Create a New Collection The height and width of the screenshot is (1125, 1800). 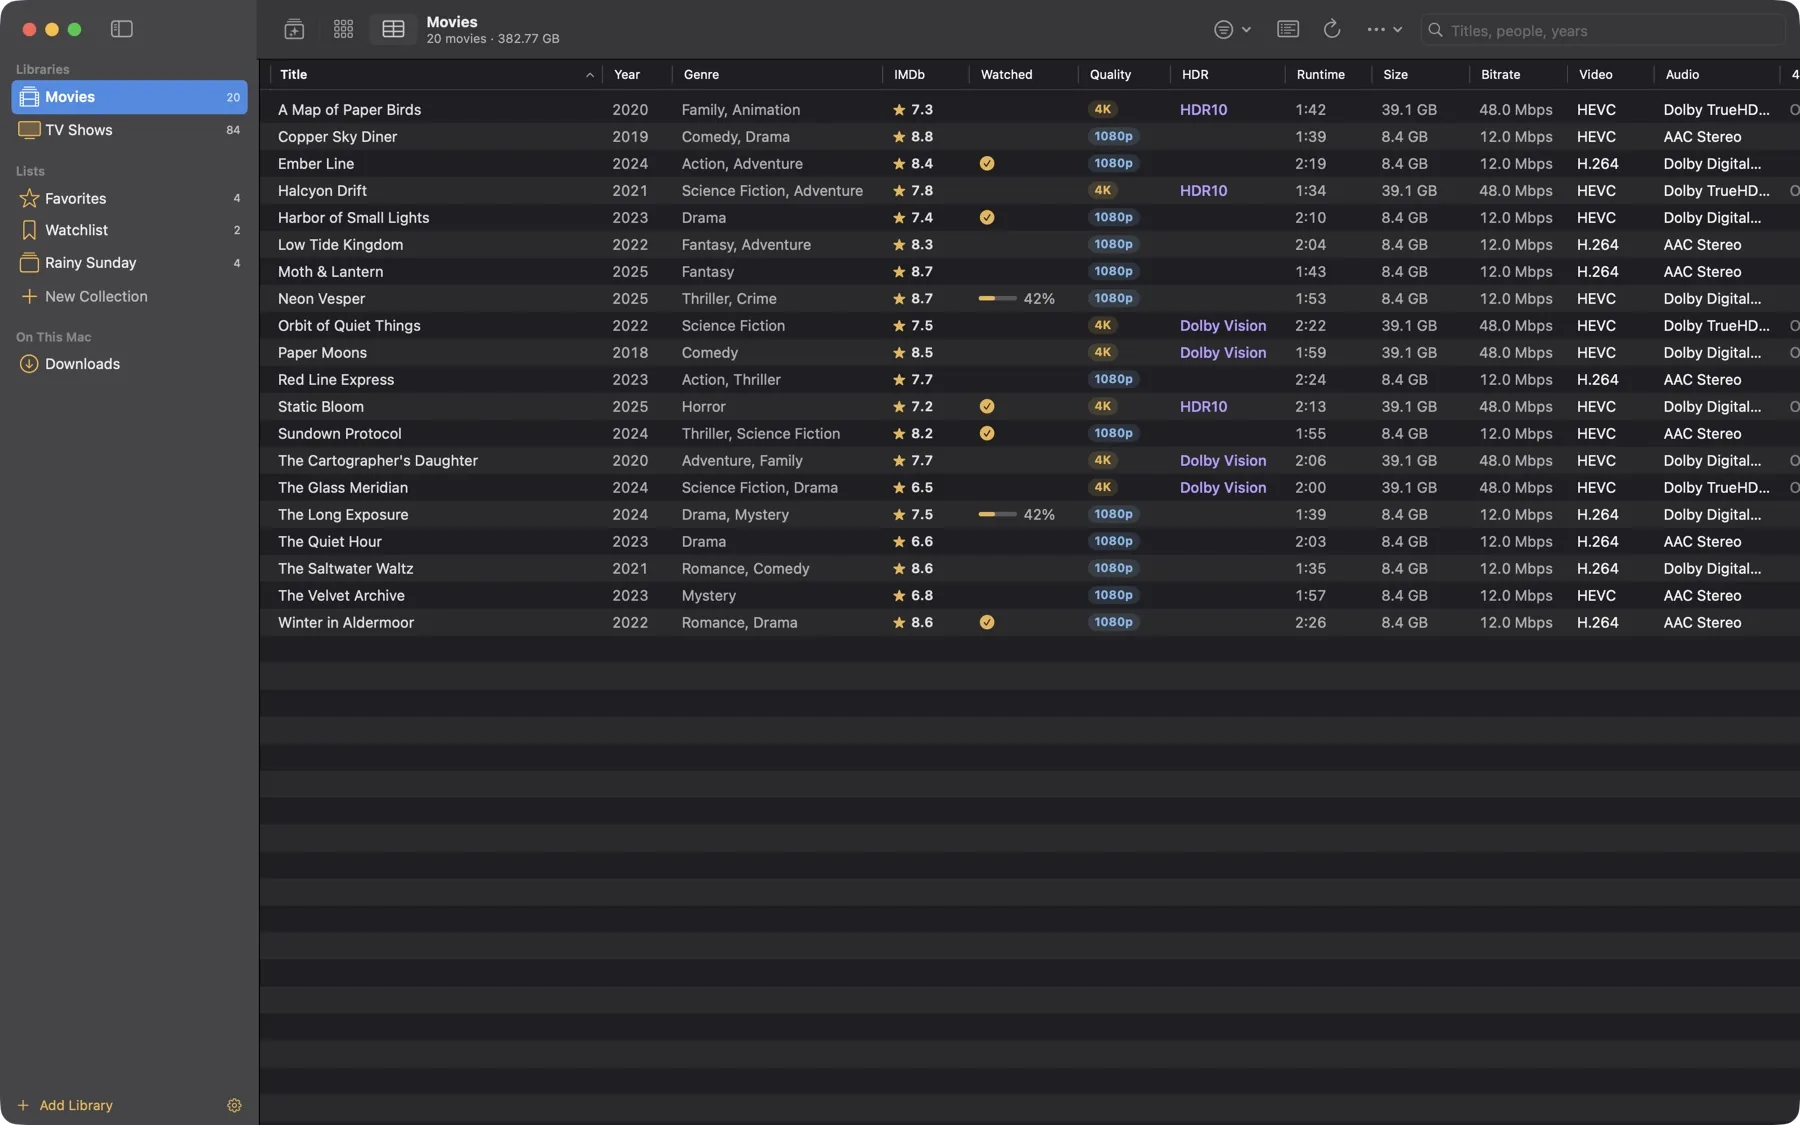tap(85, 297)
